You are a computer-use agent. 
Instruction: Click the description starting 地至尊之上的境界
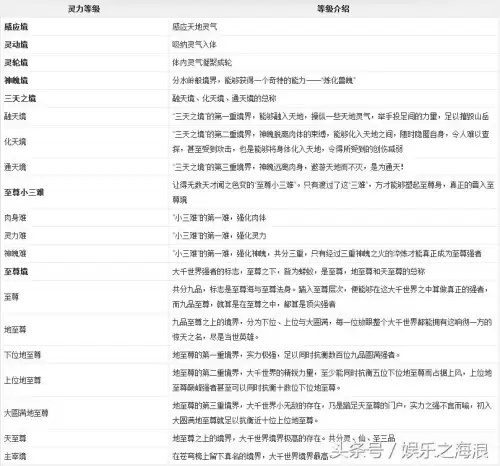coord(284,438)
